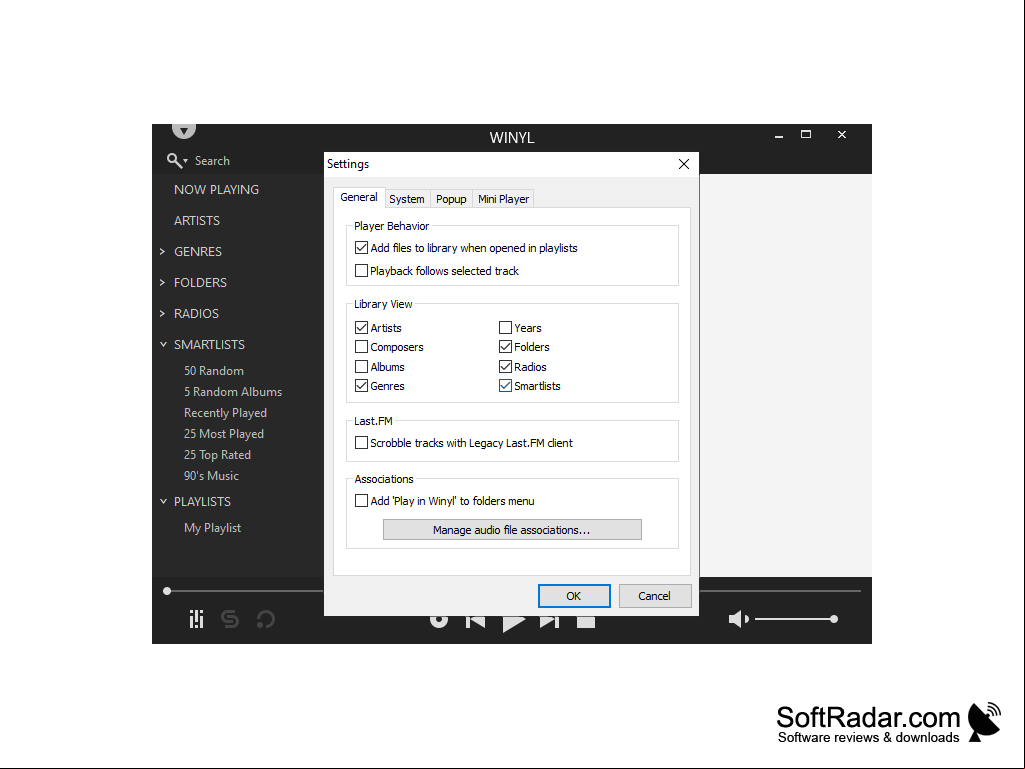Uncheck the Smartlists checkbox
The height and width of the screenshot is (769, 1025).
point(505,386)
